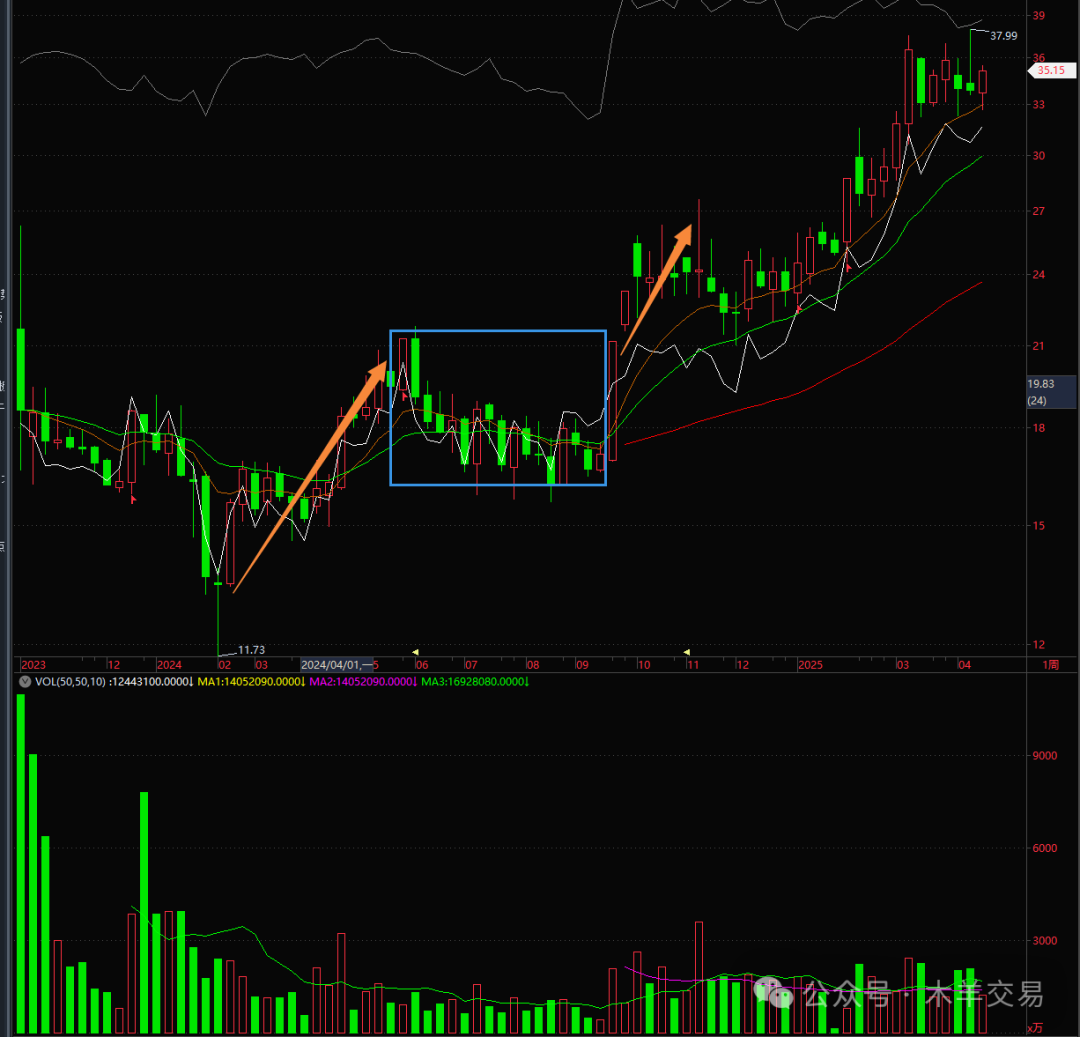Image resolution: width=1080 pixels, height=1037 pixels.
Task: Click the 19.83 (24) crosshair price box
Action: pos(1051,392)
